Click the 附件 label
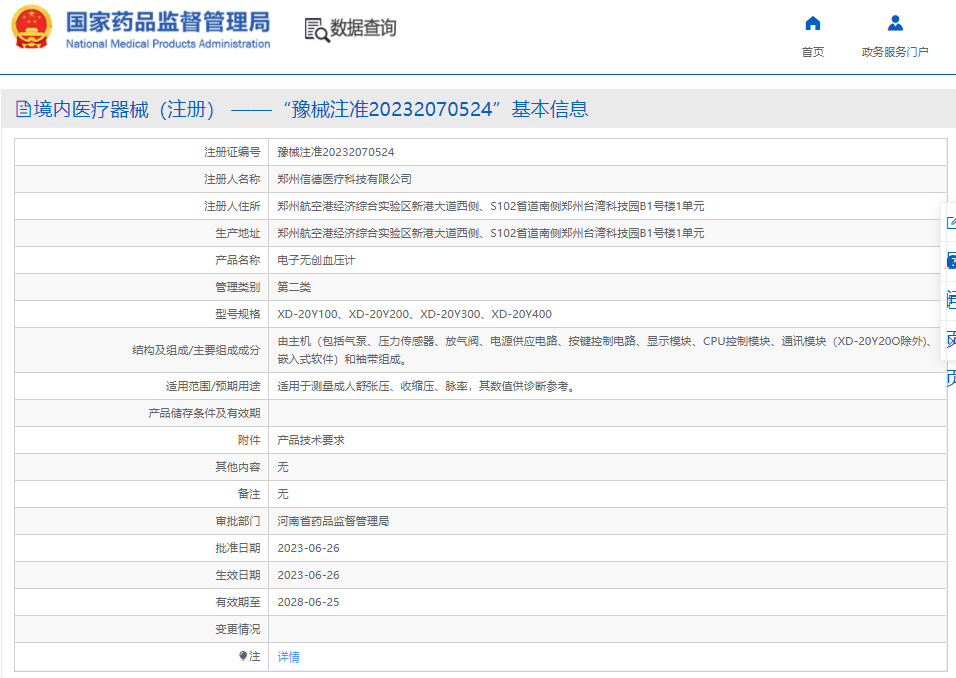 pyautogui.click(x=249, y=440)
